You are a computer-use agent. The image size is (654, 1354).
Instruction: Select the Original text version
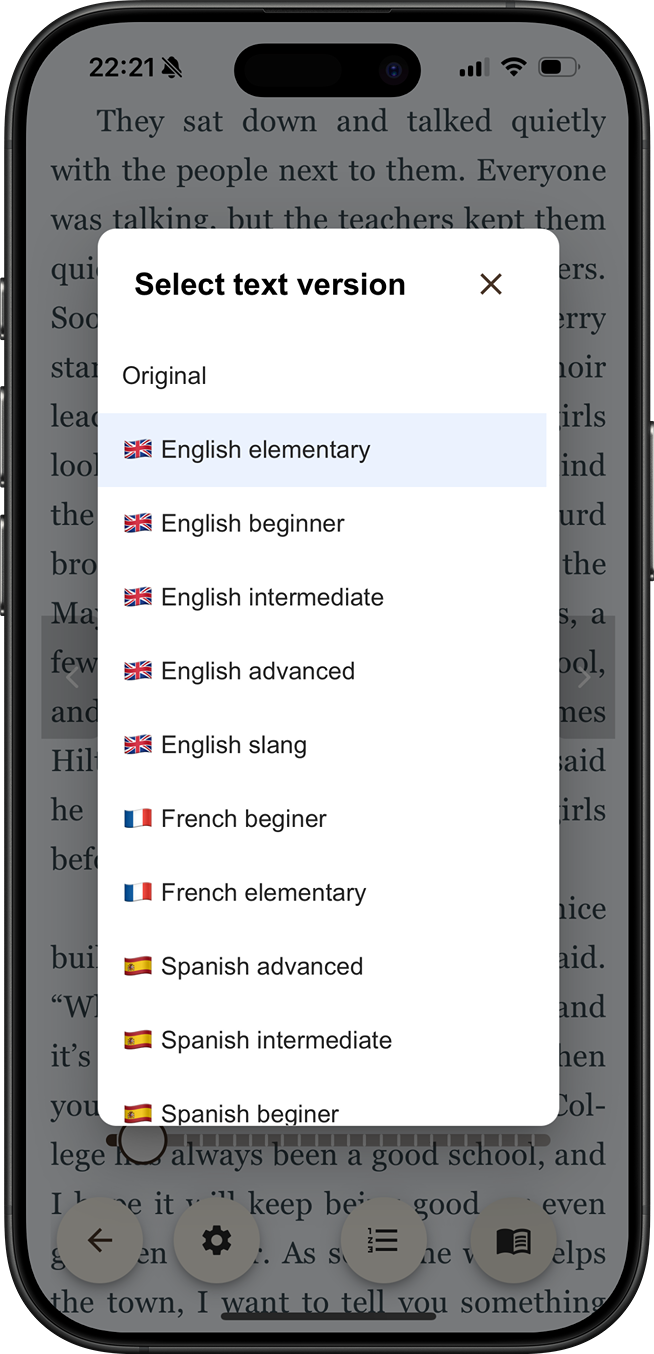pos(165,376)
